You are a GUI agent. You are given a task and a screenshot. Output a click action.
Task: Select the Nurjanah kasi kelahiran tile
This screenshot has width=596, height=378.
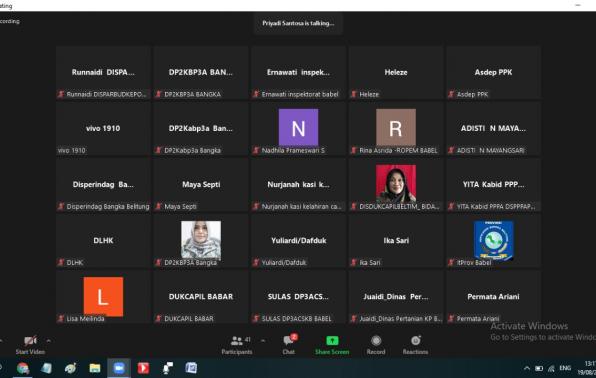[298, 184]
